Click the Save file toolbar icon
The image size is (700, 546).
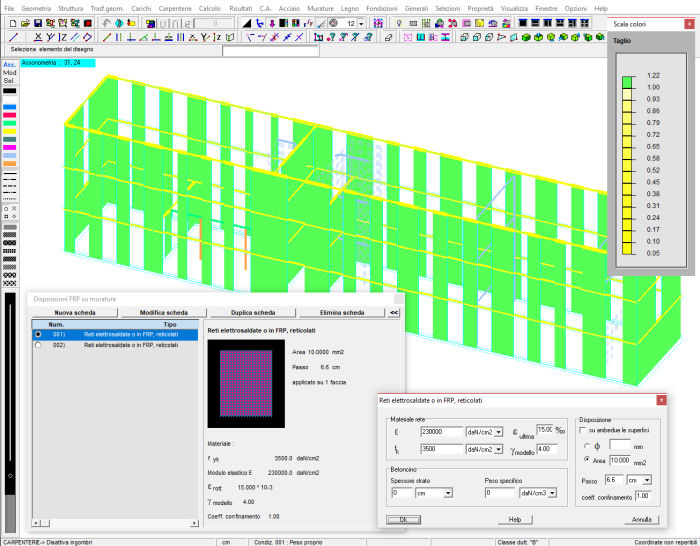[37, 22]
